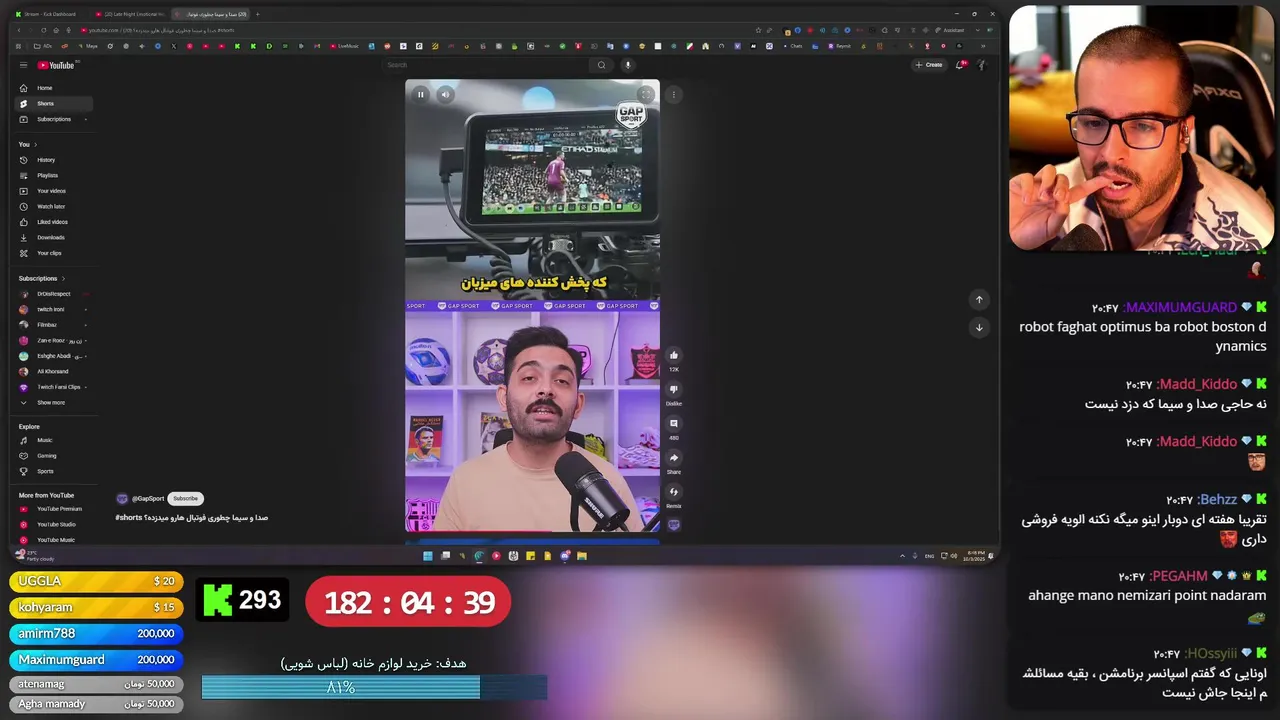
Task: Open weather widget in taskbar
Action: pos(36,556)
